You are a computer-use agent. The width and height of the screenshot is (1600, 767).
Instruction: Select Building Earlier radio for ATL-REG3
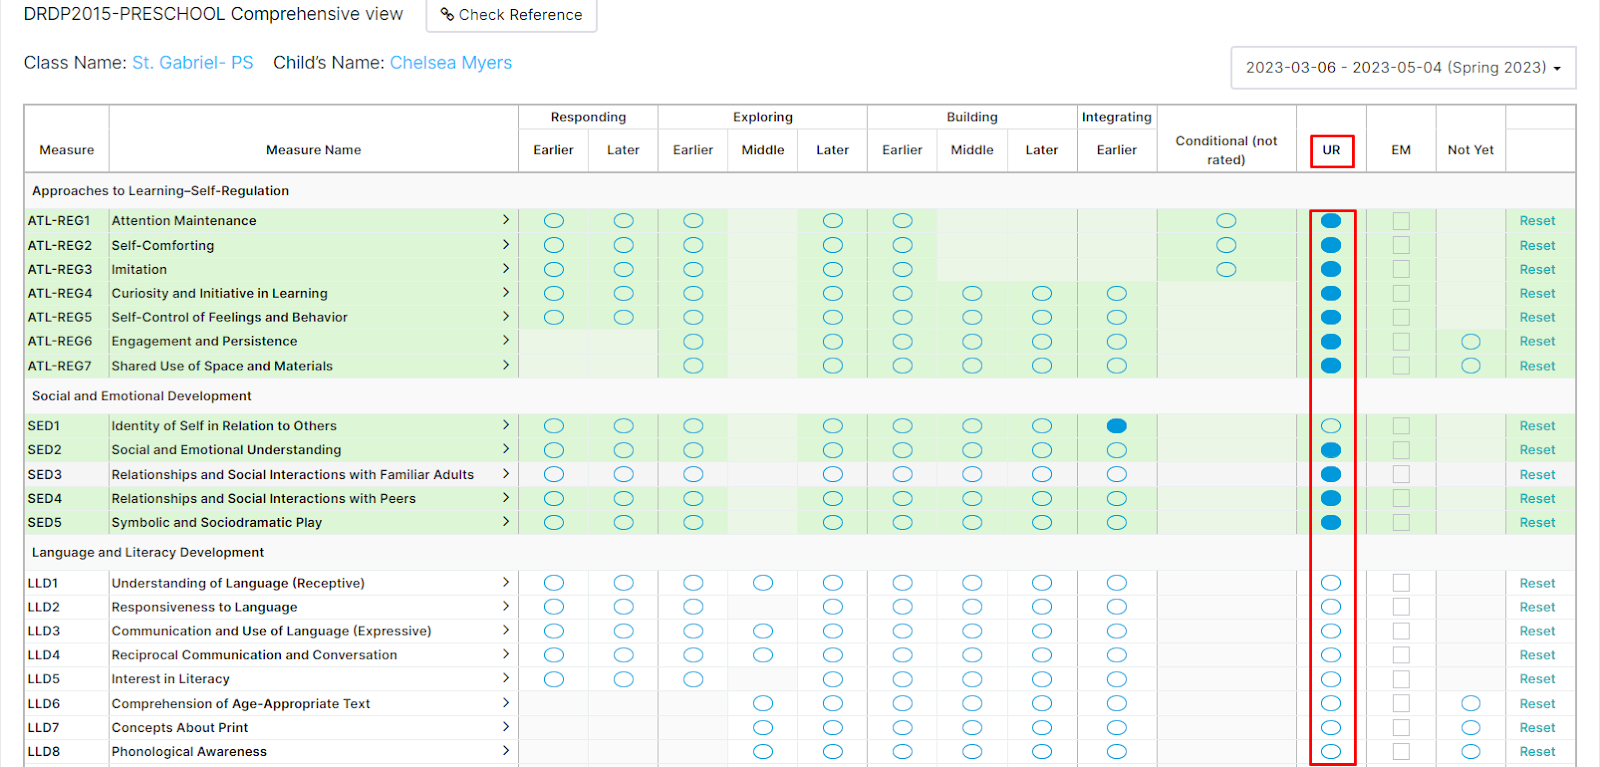[x=903, y=269]
